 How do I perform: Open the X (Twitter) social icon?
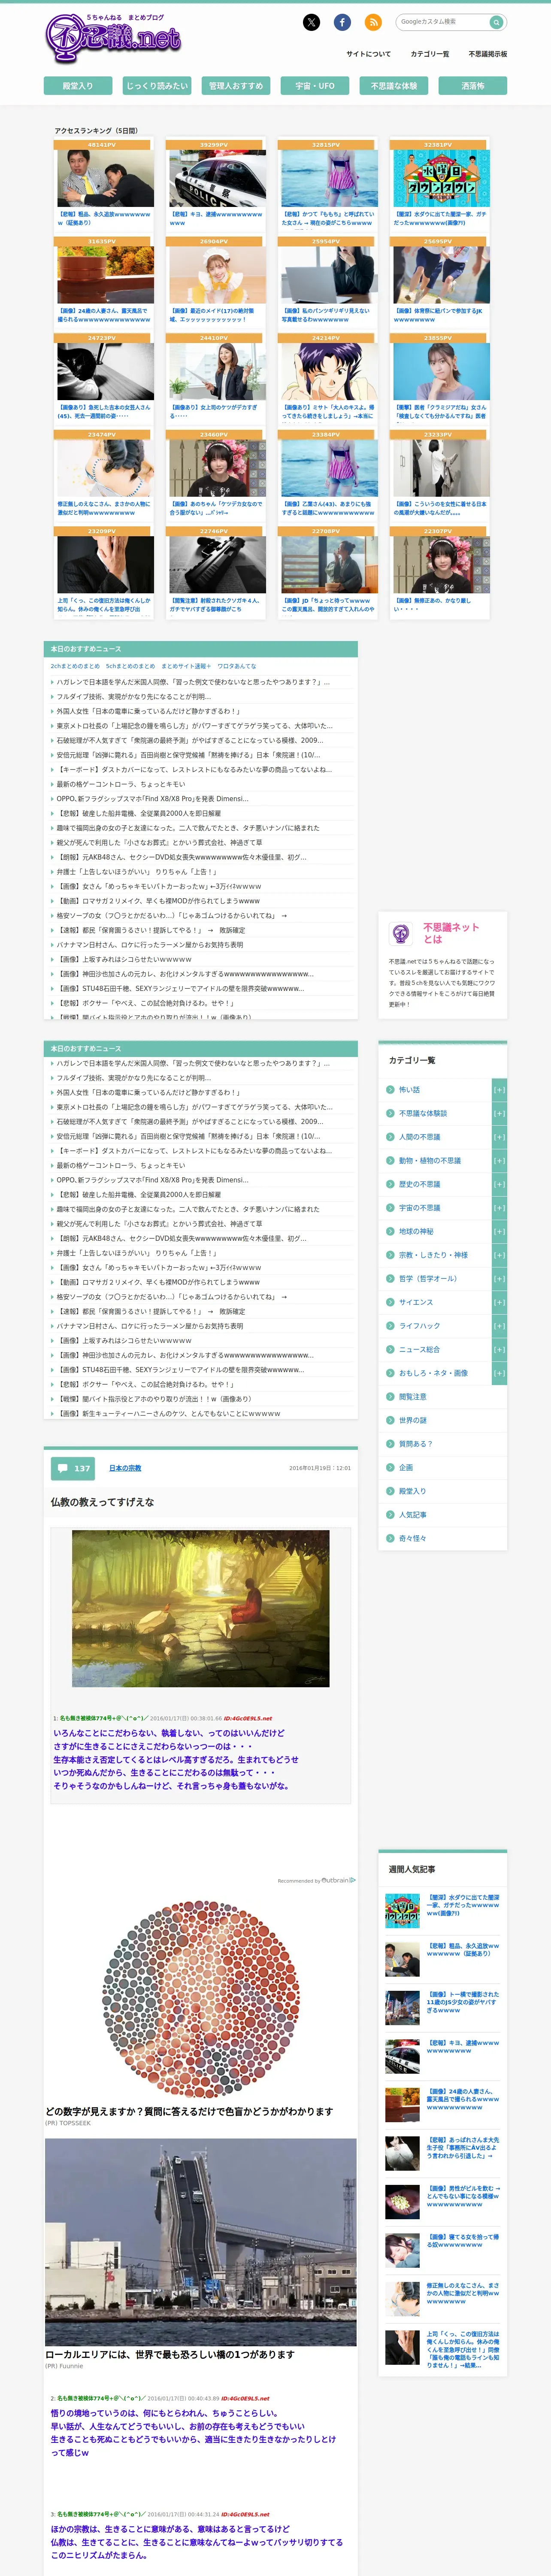[311, 22]
